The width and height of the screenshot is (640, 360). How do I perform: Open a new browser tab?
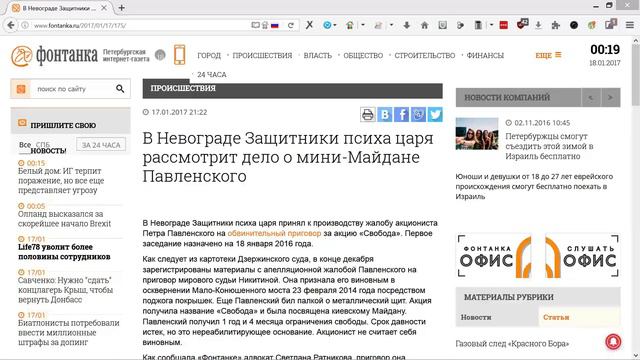pyautogui.click(x=121, y=7)
